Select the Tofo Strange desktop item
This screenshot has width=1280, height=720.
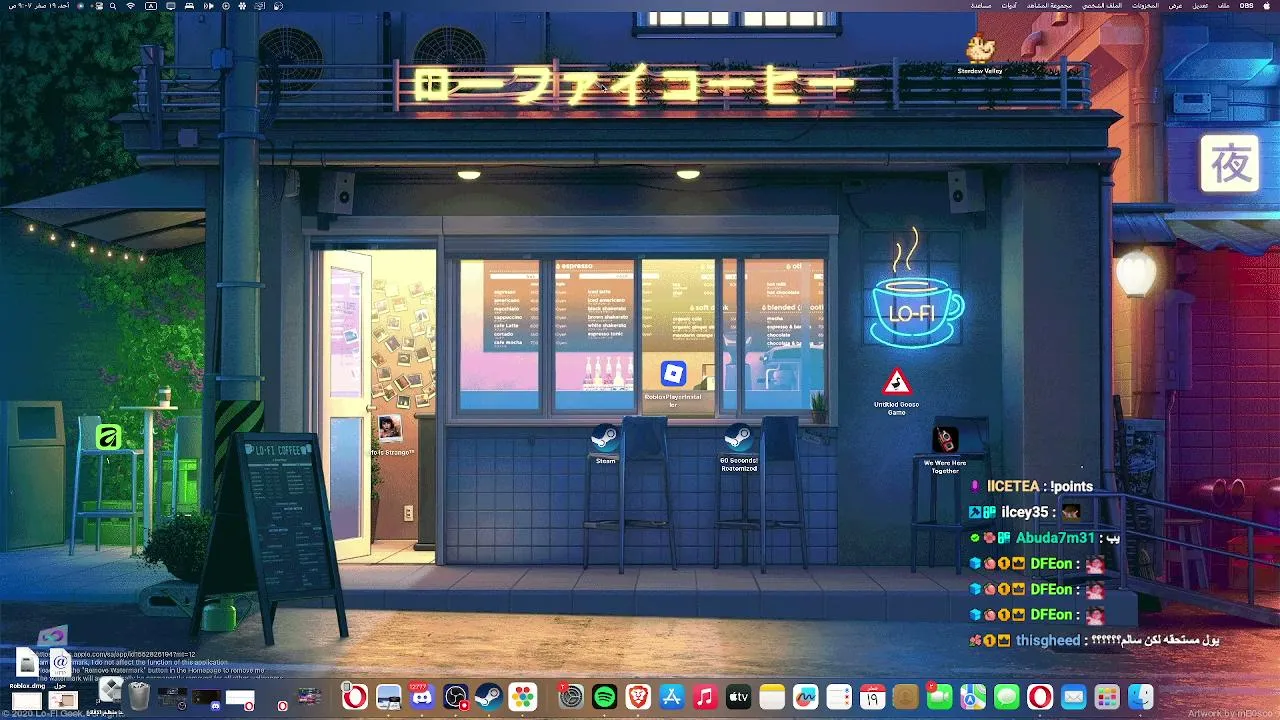(x=390, y=436)
